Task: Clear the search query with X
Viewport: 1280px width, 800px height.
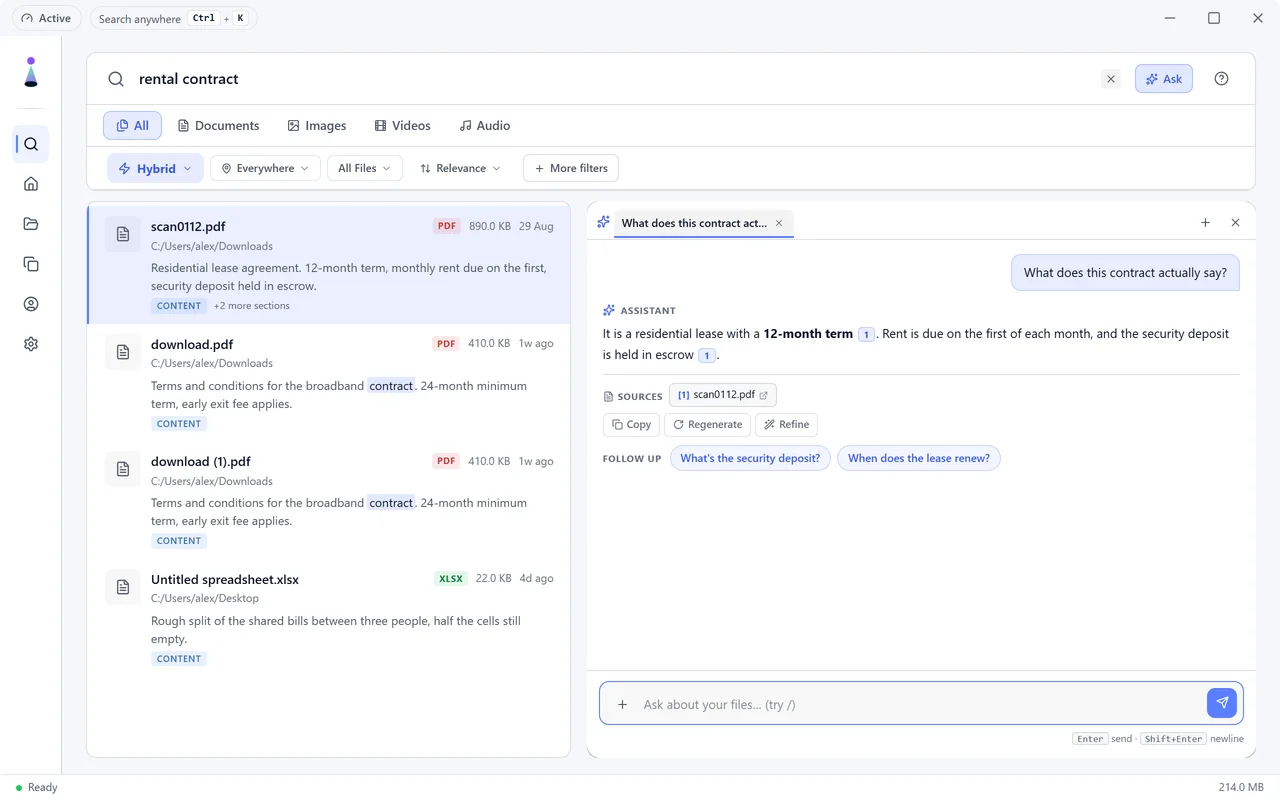Action: [1110, 79]
